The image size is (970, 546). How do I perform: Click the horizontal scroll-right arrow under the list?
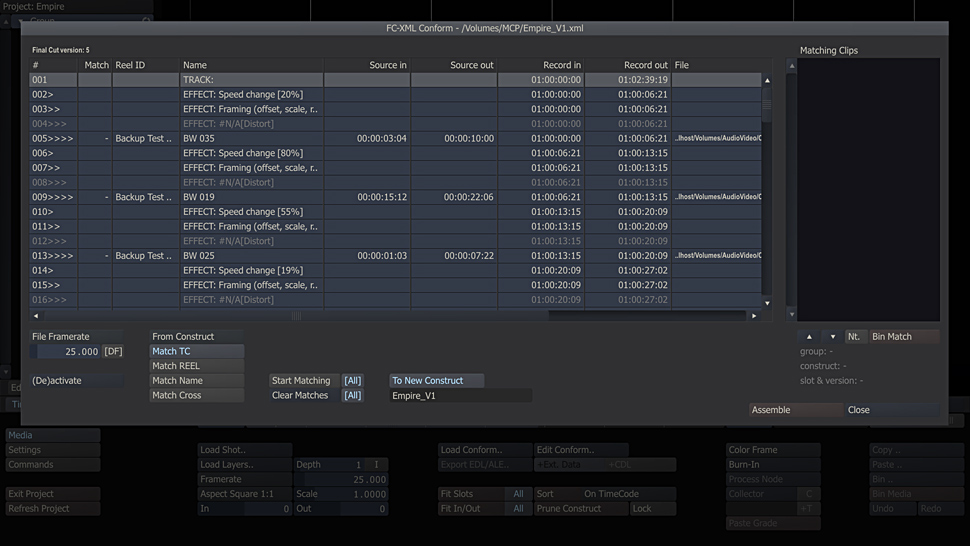pyautogui.click(x=754, y=316)
